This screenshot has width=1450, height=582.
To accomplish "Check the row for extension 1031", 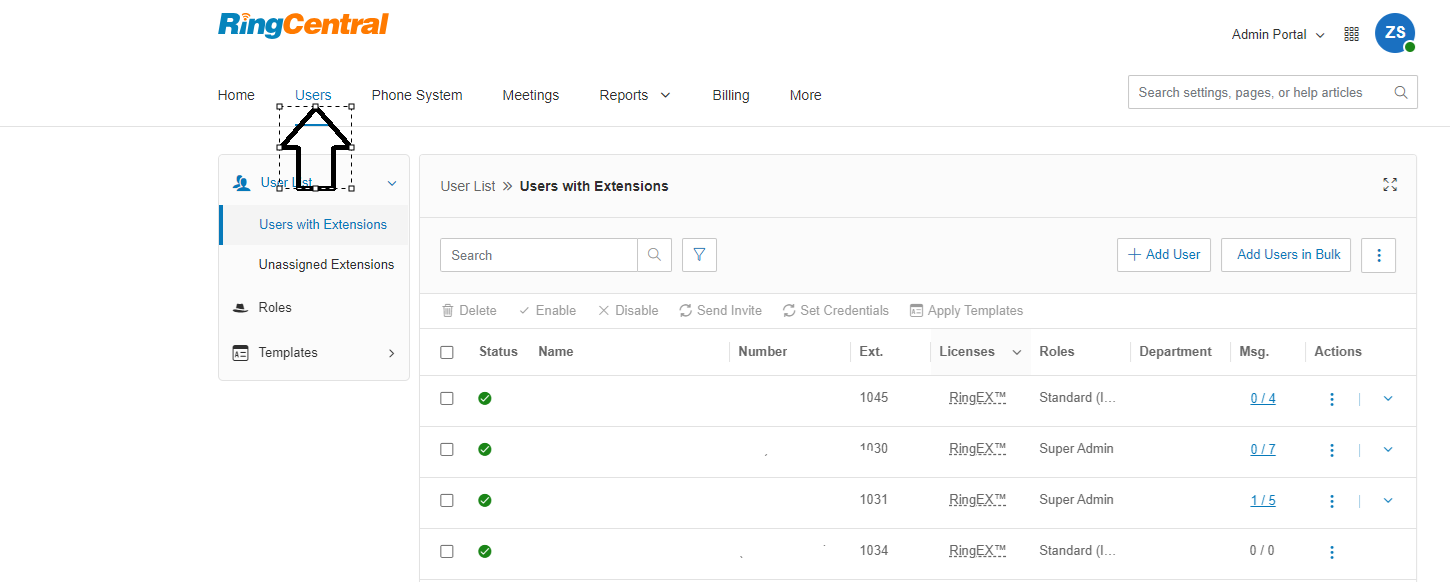I will [447, 500].
